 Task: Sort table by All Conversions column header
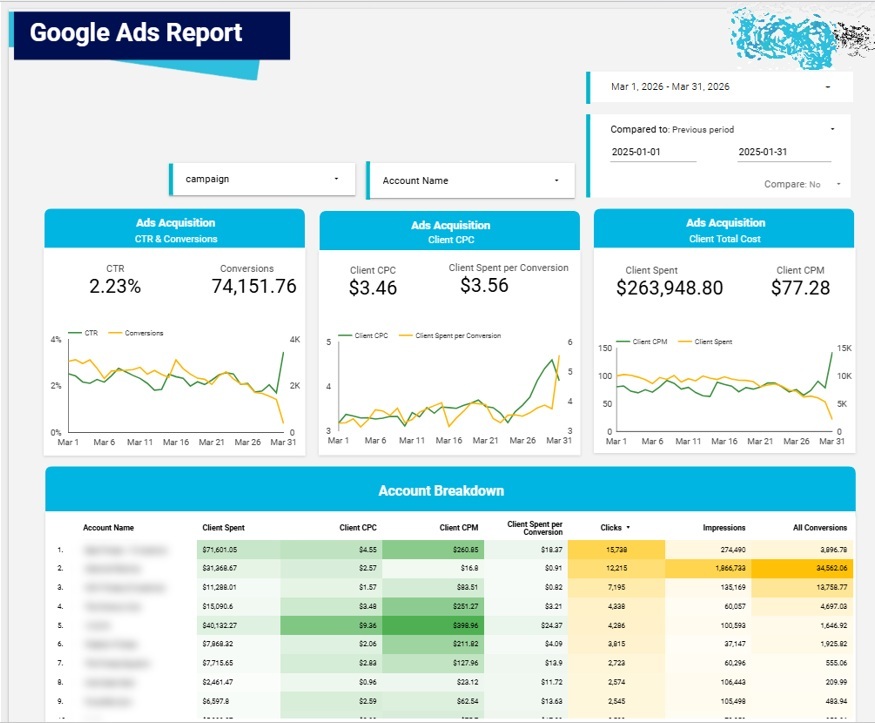click(820, 528)
